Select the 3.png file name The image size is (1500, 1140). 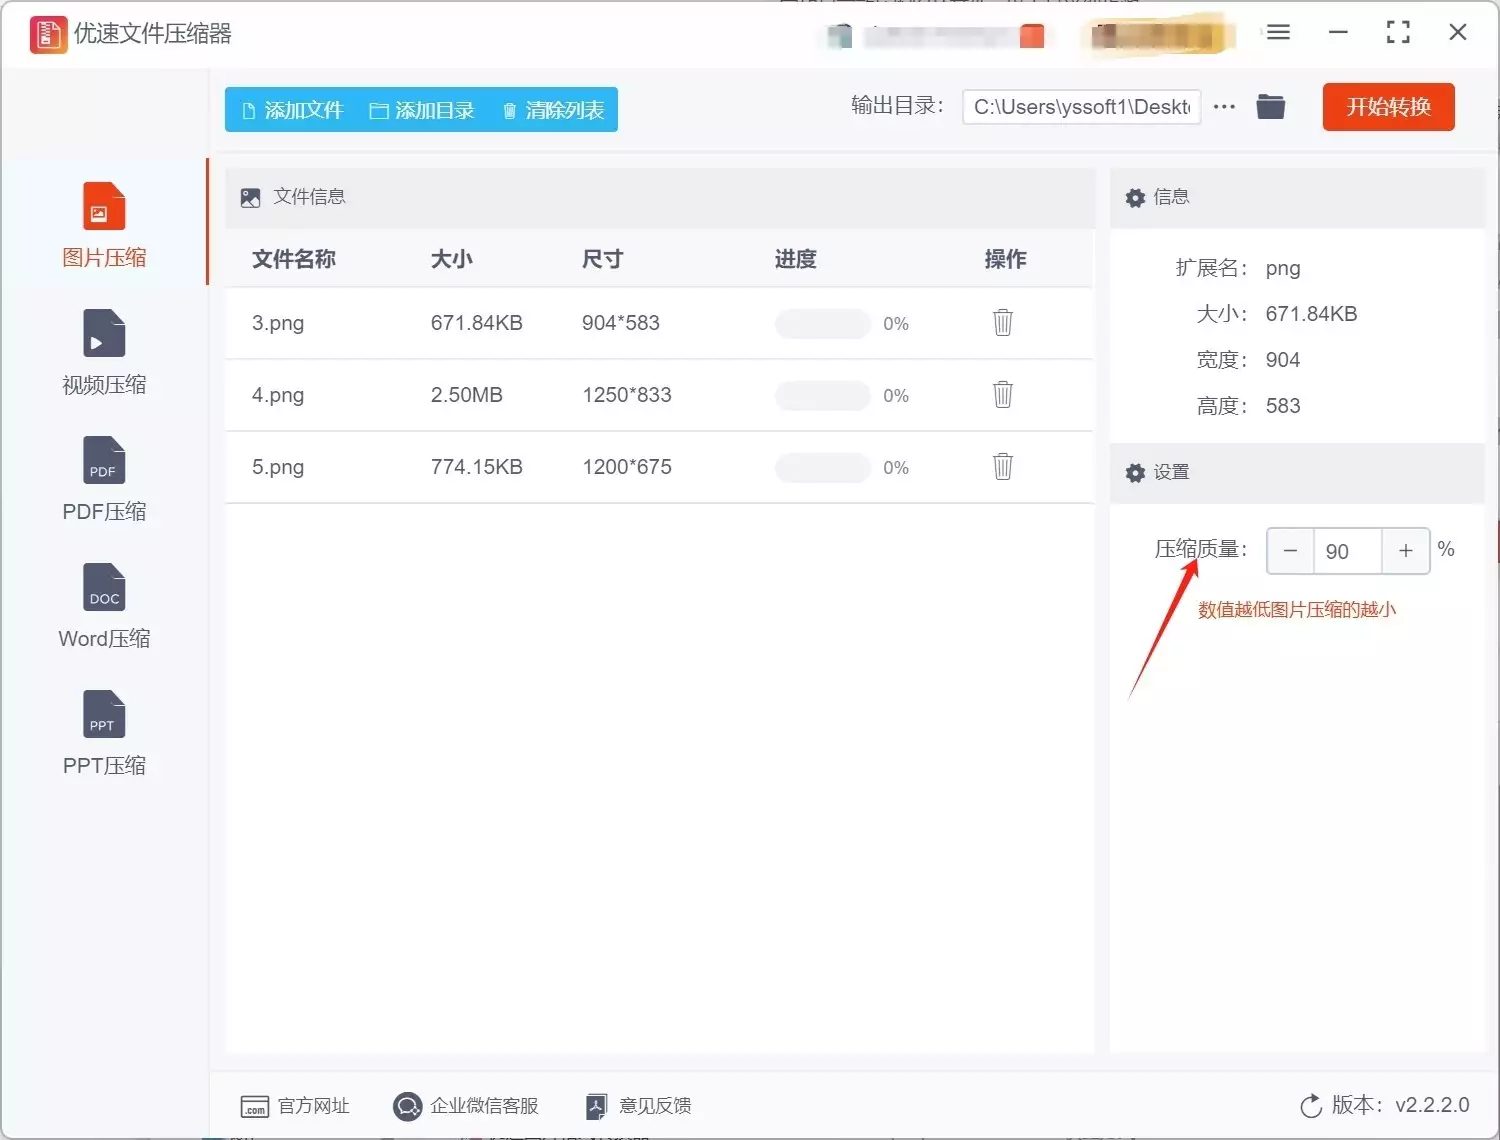278,323
